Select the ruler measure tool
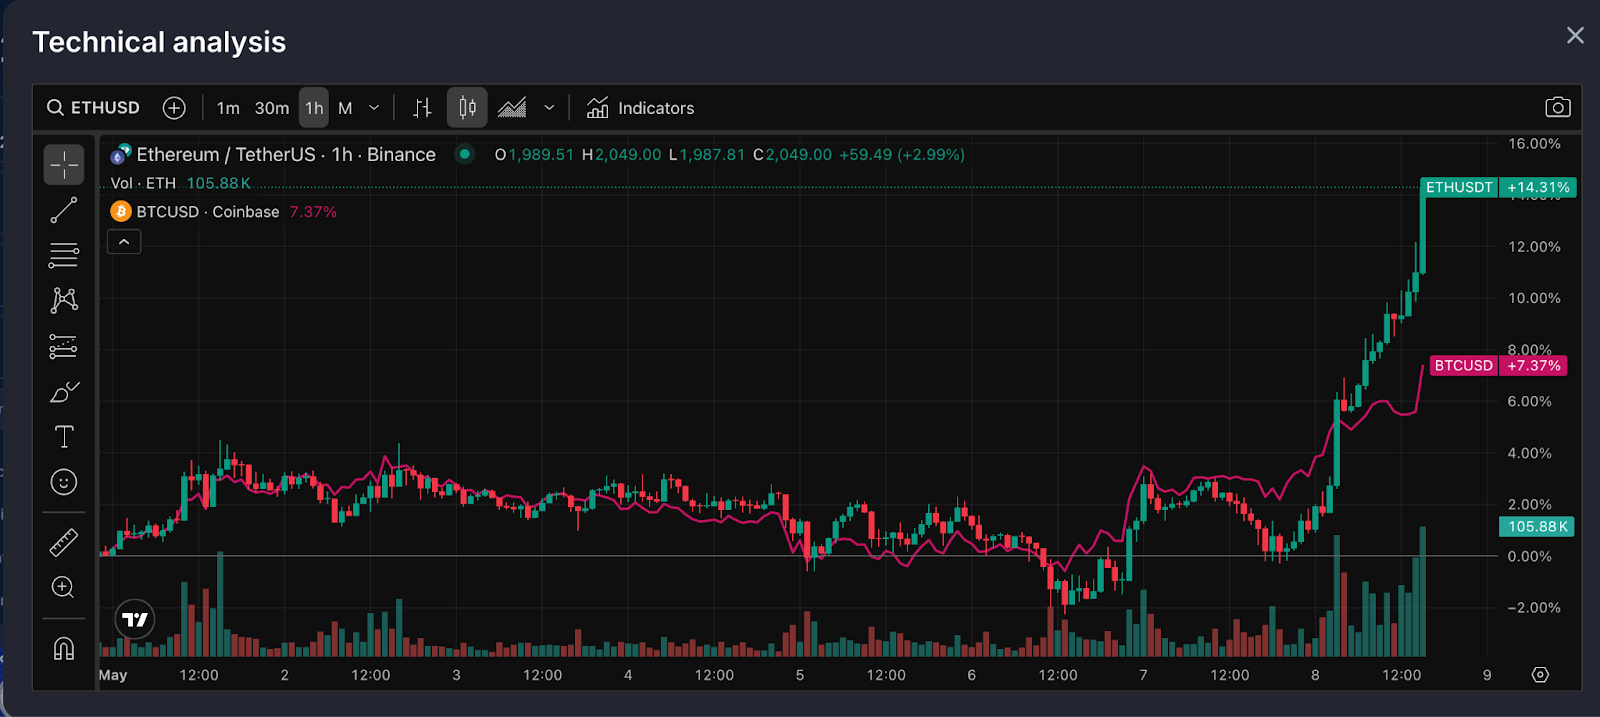Viewport: 1600px width, 717px height. coord(64,542)
